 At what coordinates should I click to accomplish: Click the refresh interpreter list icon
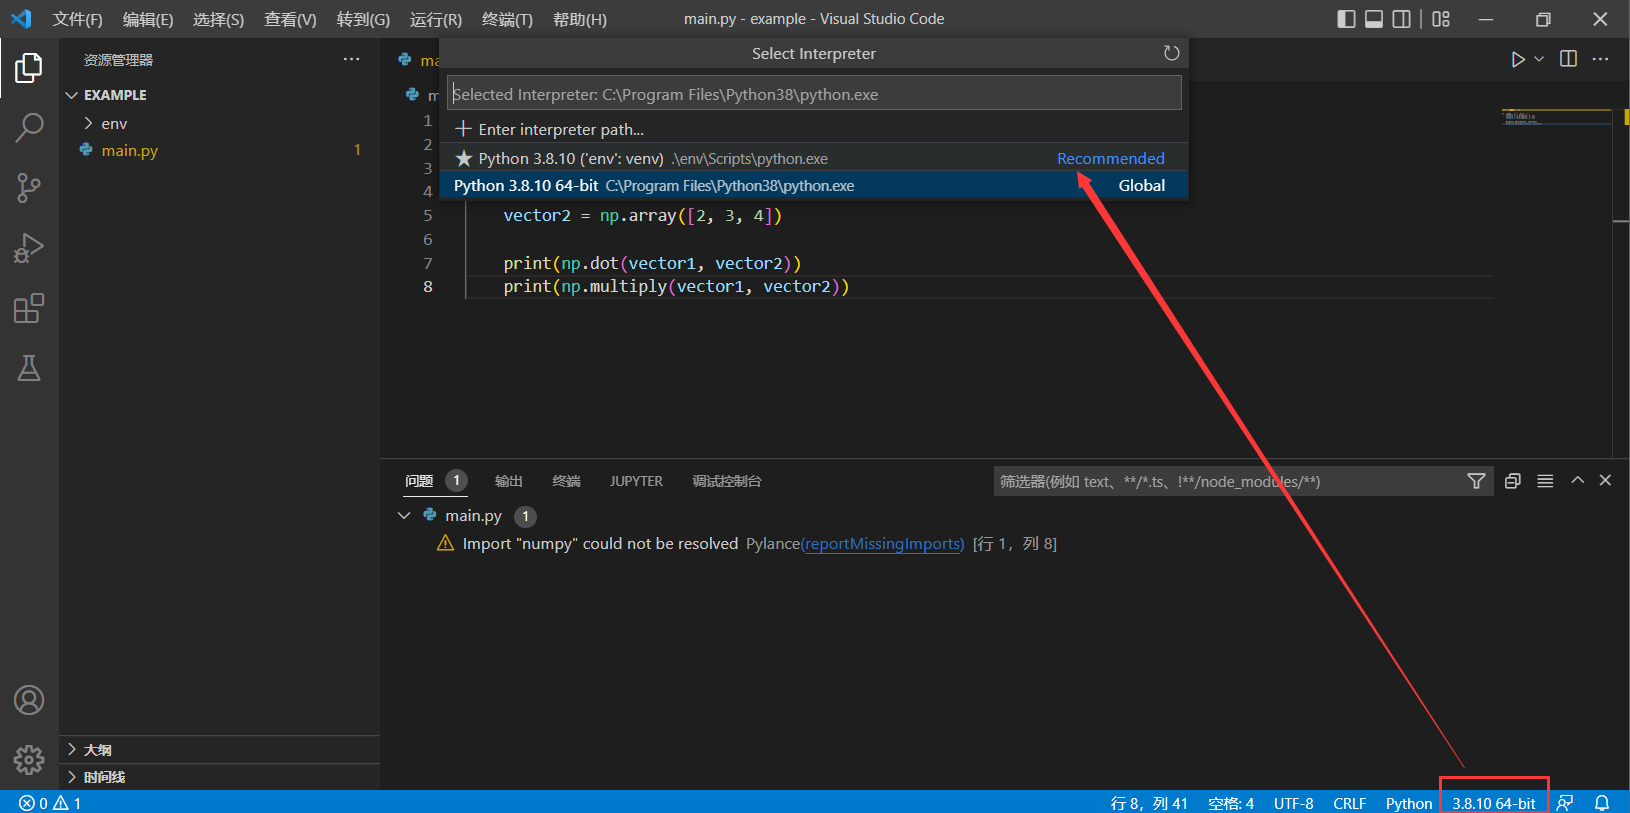[1171, 53]
